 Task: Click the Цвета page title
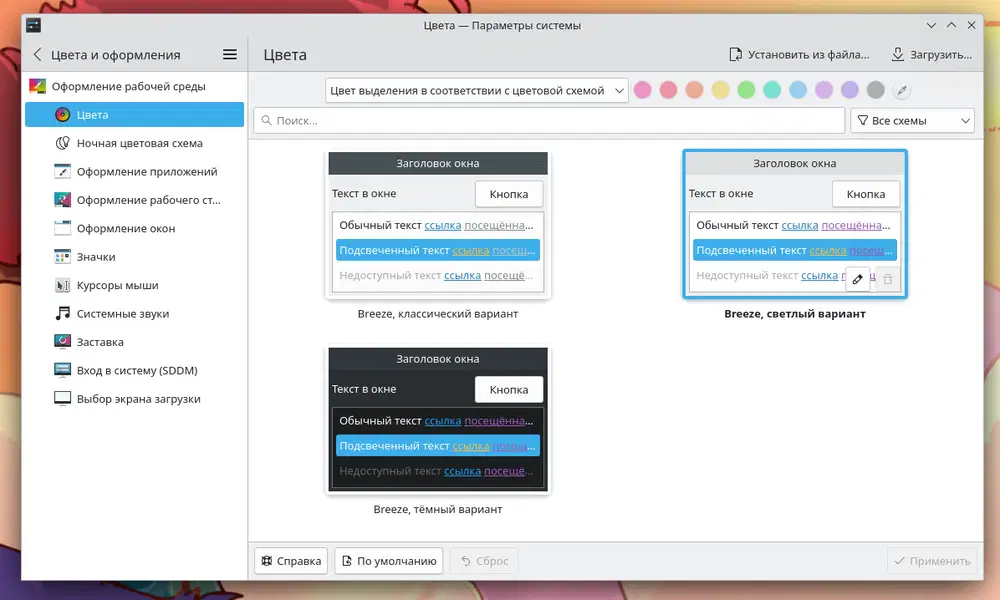pos(285,55)
